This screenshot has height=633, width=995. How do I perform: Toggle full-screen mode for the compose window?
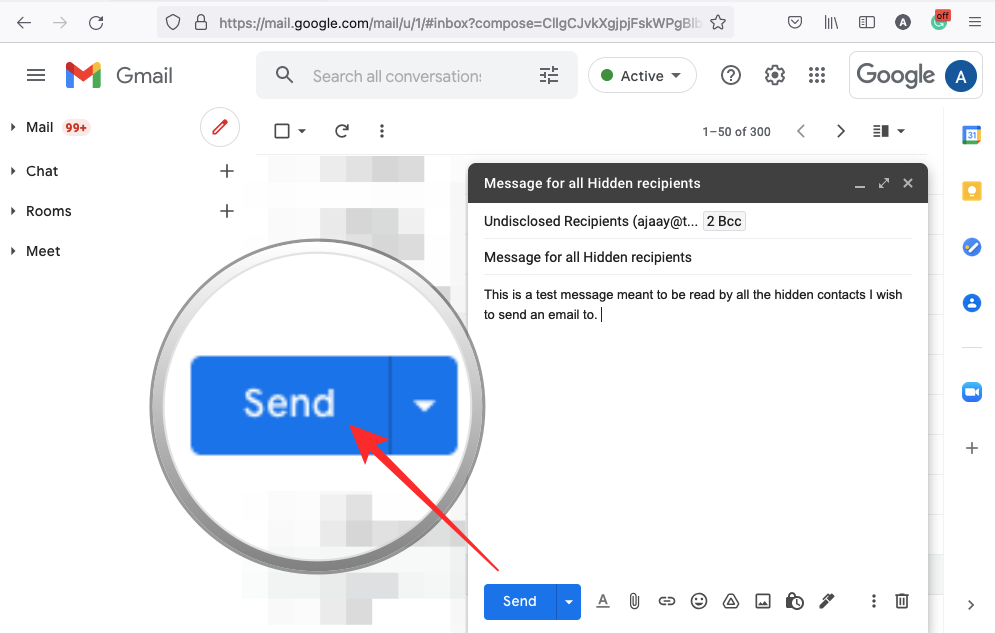[883, 183]
